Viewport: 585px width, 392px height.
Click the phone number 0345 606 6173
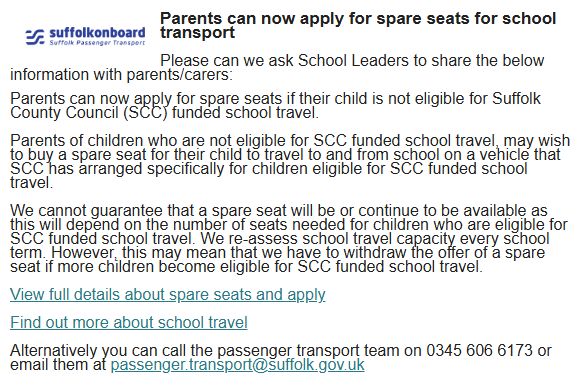click(x=479, y=351)
